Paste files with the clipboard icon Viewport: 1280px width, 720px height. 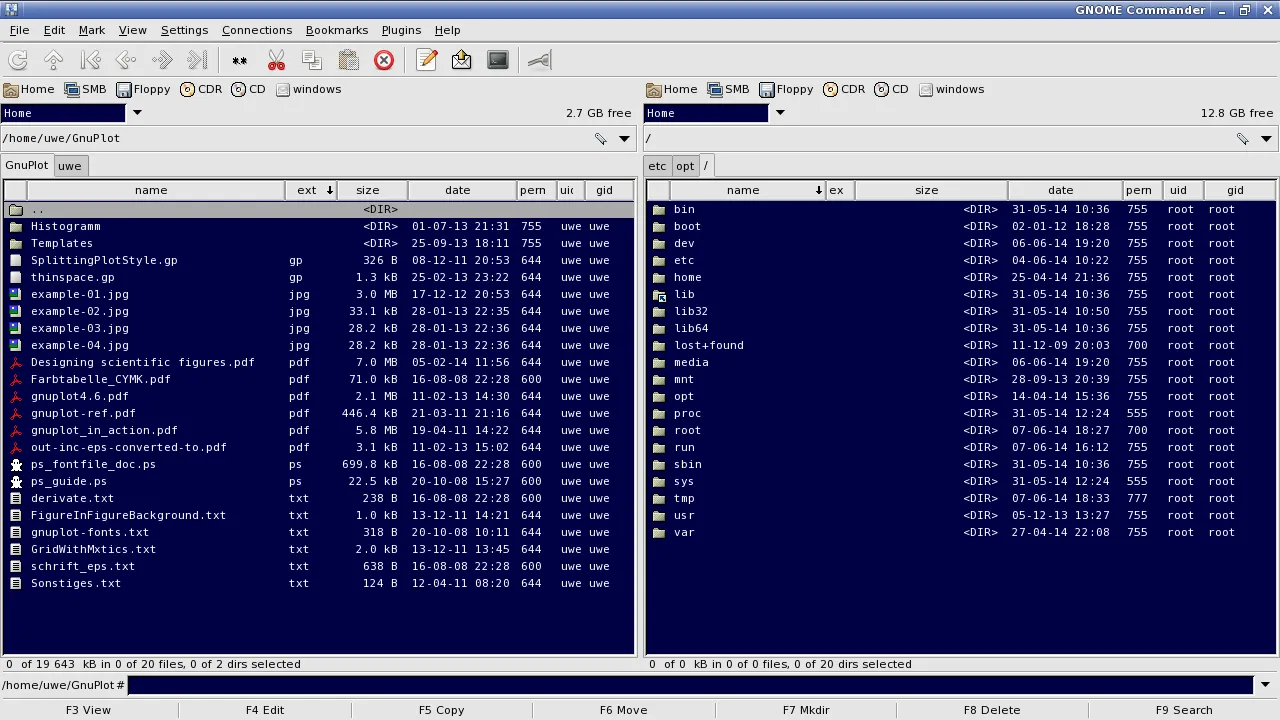click(348, 60)
